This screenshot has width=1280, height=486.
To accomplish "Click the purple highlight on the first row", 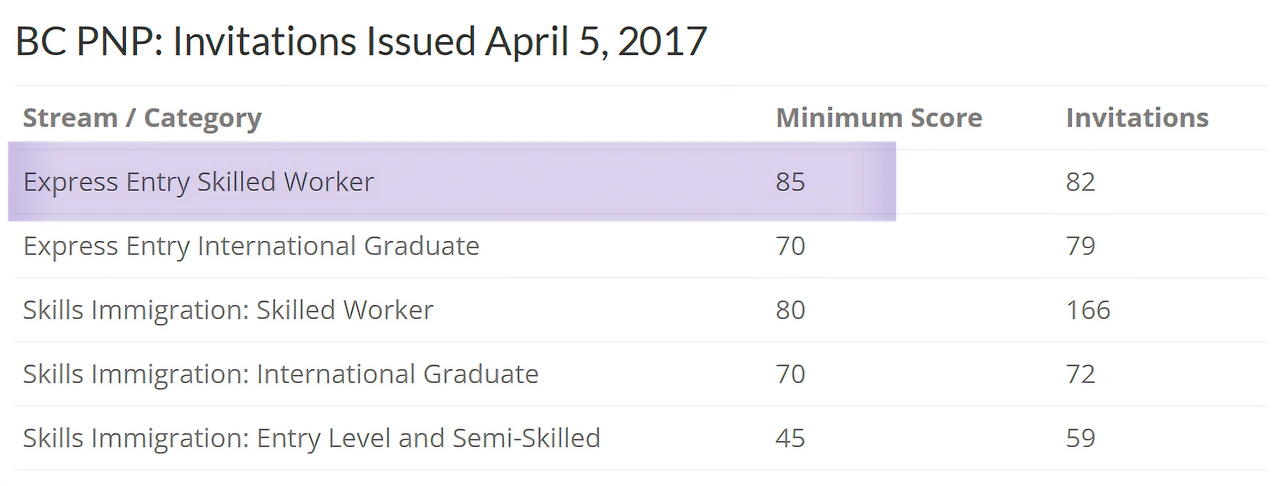I will point(452,181).
